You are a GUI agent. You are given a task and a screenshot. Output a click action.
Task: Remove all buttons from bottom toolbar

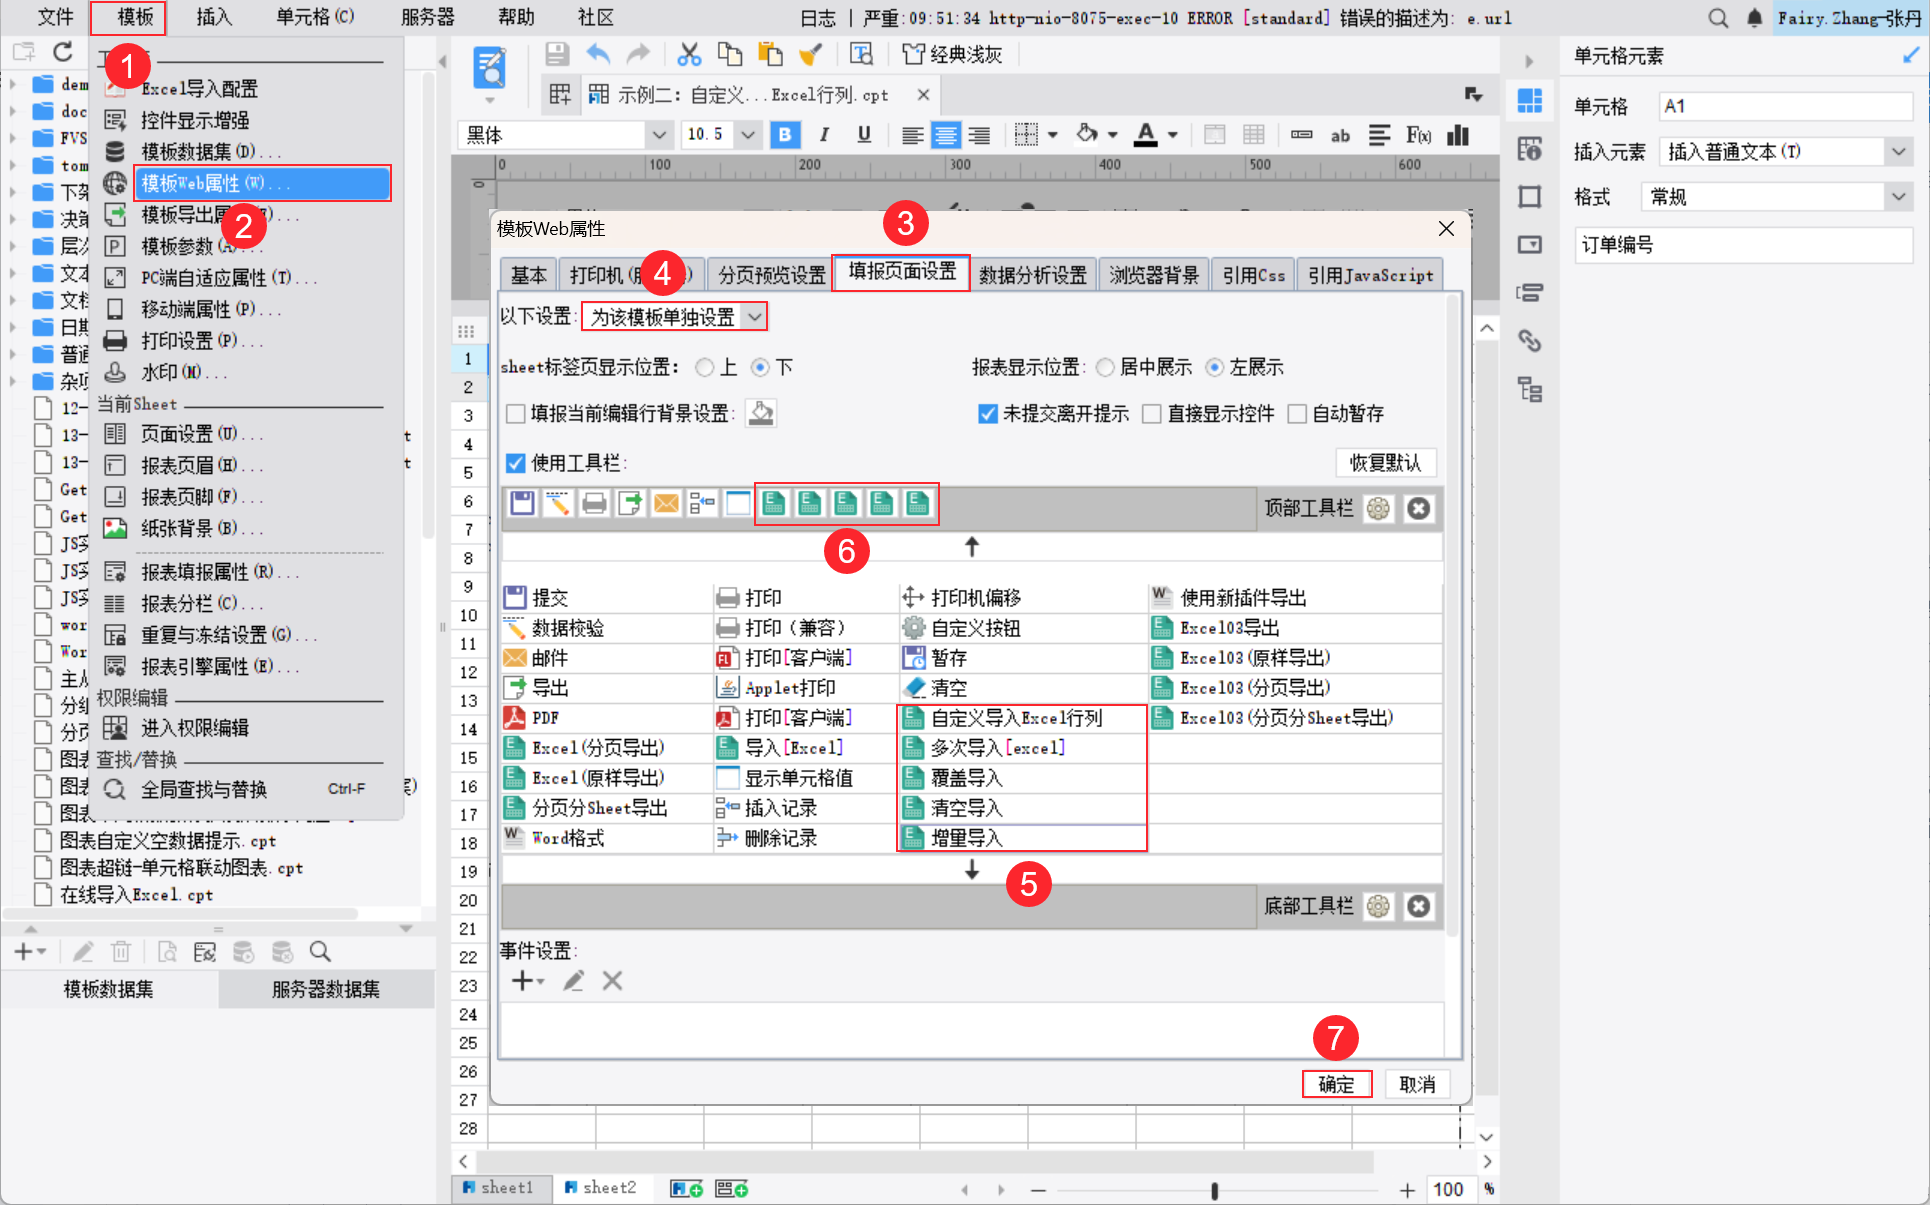tap(1418, 906)
